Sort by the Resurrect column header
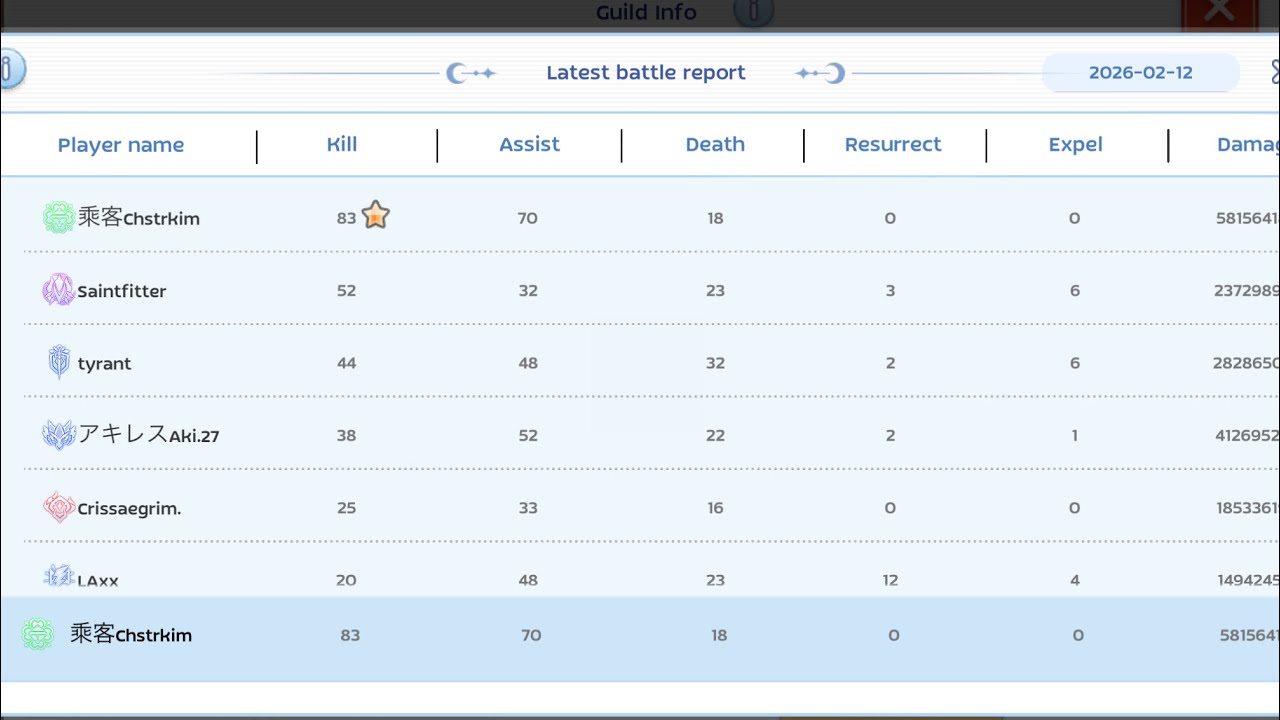1280x720 pixels. click(893, 144)
